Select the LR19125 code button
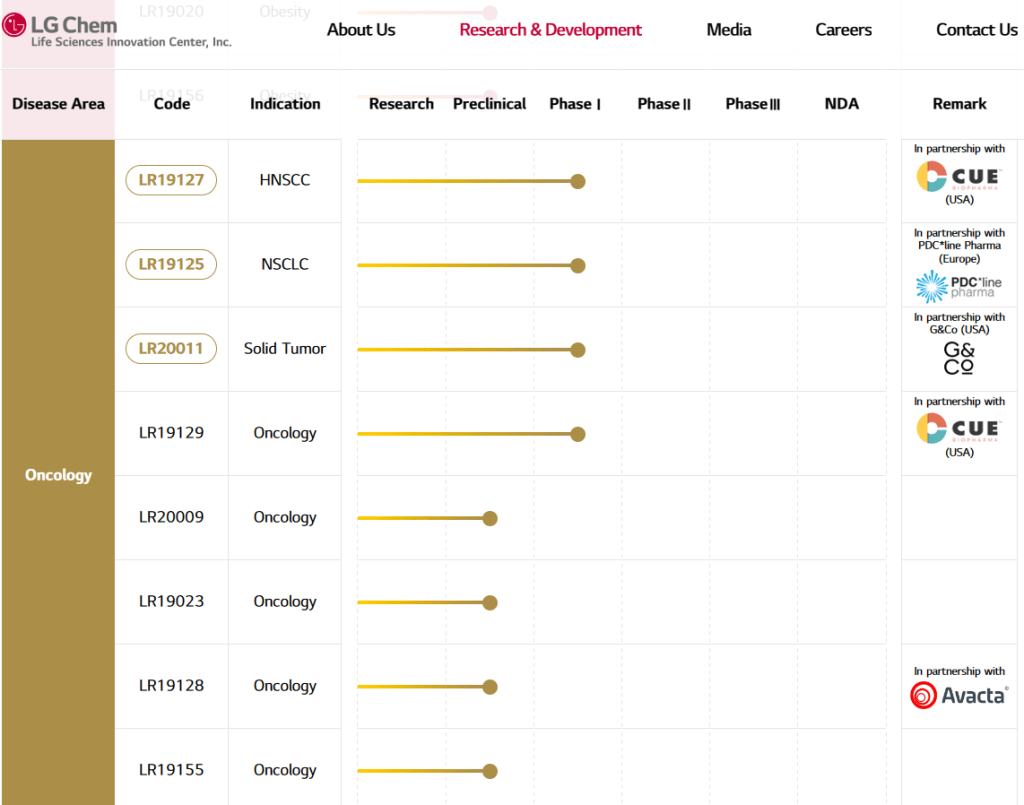 [171, 265]
